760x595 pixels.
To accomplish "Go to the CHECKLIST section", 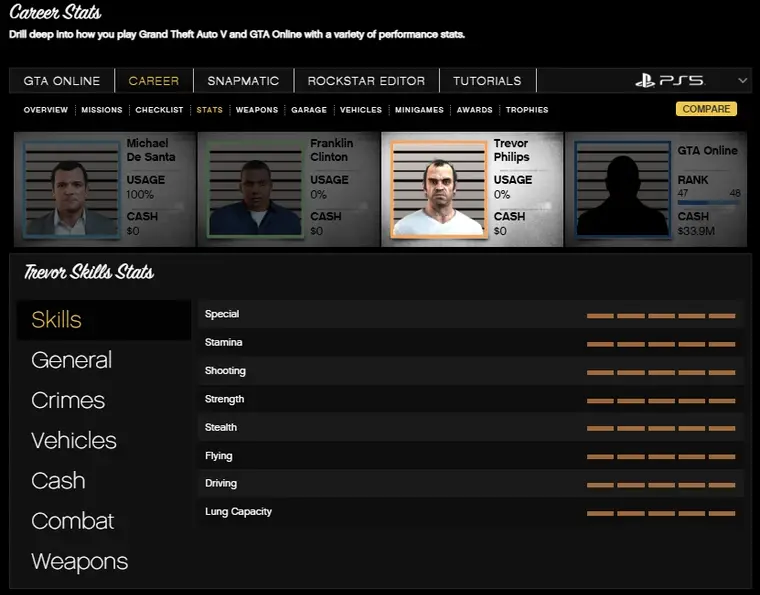I will click(x=159, y=110).
